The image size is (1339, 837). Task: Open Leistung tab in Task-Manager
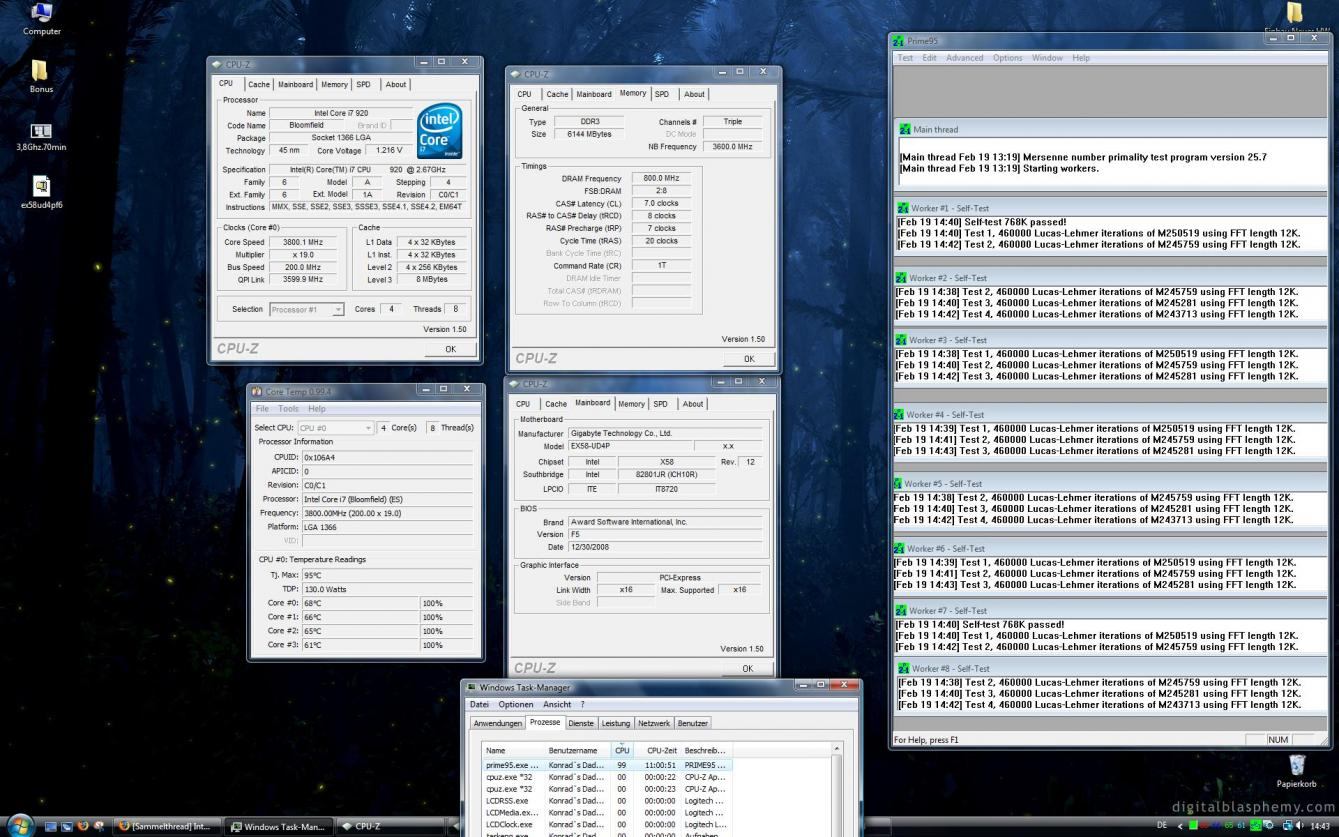click(616, 723)
